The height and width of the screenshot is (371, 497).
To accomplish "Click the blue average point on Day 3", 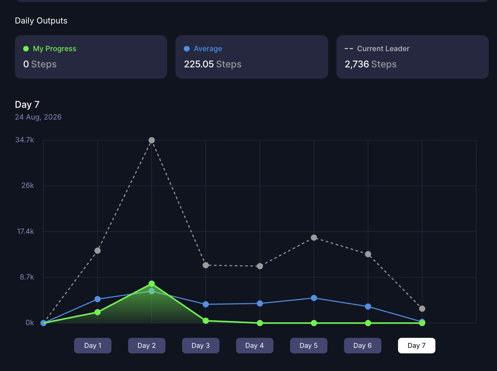I will pyautogui.click(x=206, y=304).
